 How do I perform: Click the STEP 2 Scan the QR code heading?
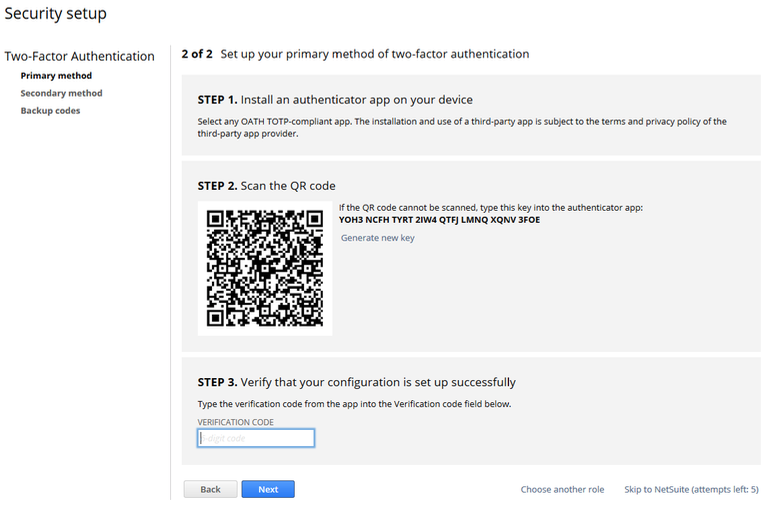tap(266, 186)
